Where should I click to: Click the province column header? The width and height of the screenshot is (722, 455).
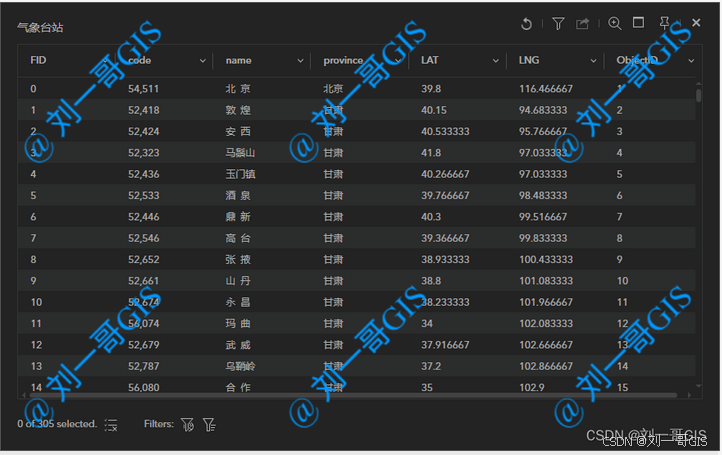[343, 60]
